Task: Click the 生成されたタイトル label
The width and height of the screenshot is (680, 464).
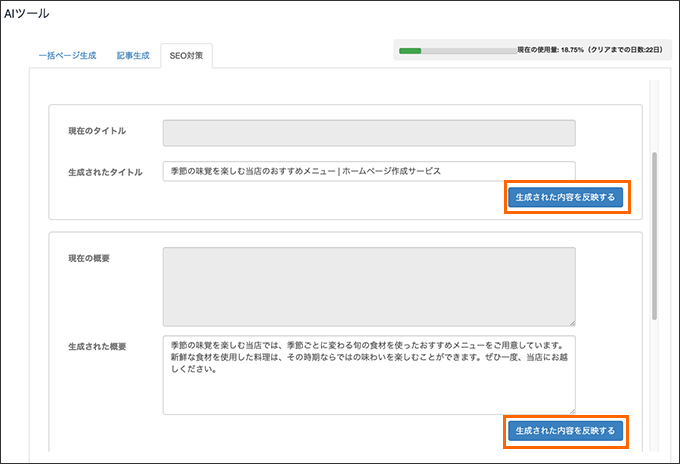Action: (105, 172)
